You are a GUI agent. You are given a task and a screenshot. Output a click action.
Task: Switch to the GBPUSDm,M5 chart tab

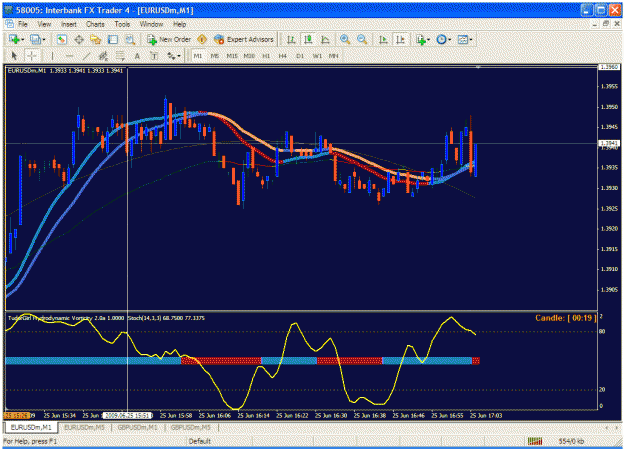tap(191, 427)
